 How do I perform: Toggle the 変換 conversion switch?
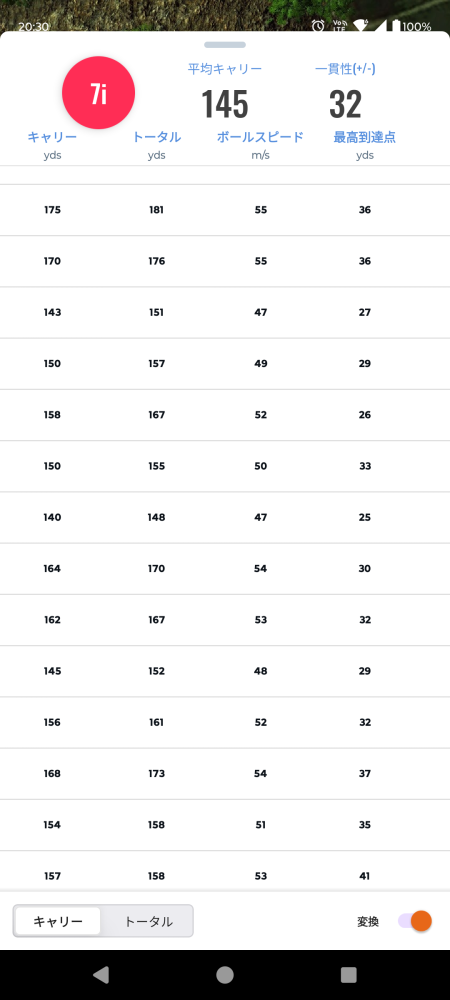pyautogui.click(x=415, y=921)
